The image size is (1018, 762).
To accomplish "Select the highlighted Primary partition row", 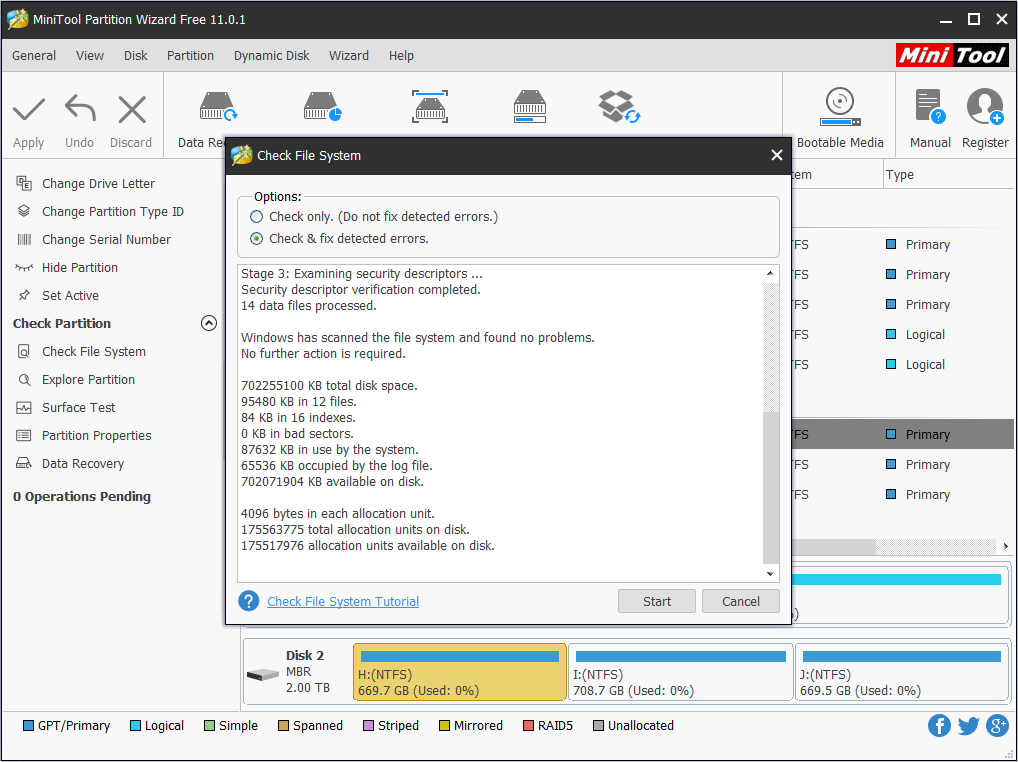I will (x=902, y=434).
